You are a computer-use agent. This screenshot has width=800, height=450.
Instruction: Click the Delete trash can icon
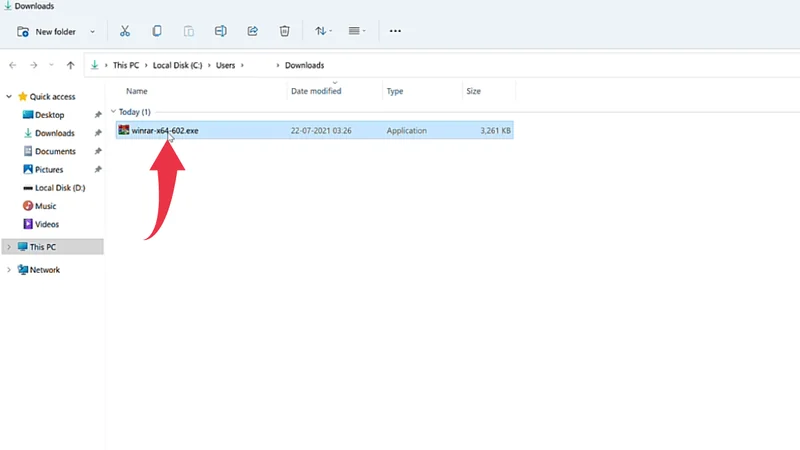pyautogui.click(x=284, y=31)
